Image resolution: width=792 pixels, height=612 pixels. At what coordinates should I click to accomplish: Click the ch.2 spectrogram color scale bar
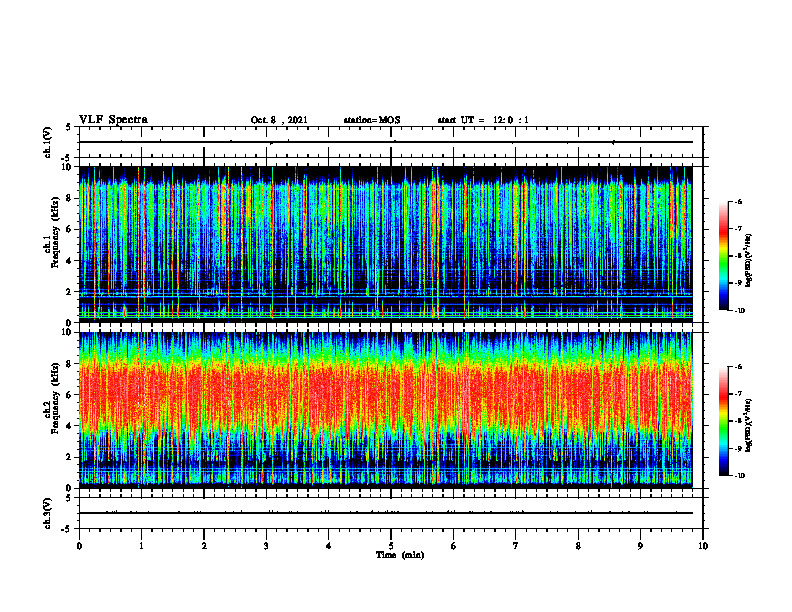[723, 421]
